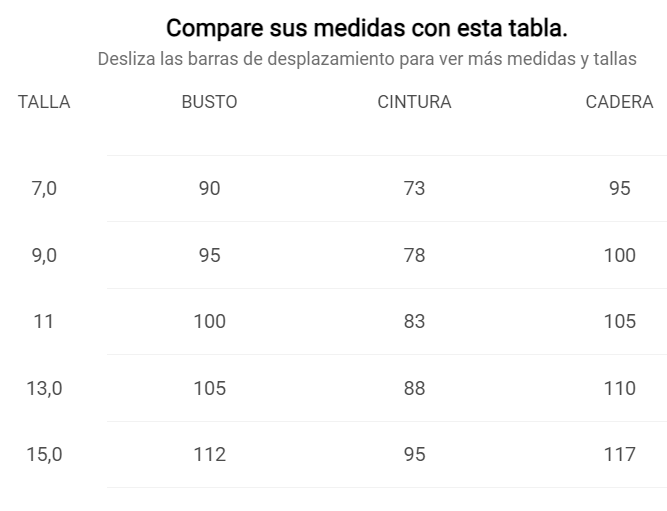The height and width of the screenshot is (511, 667).
Task: Click the BUSTO column header
Action: point(209,102)
